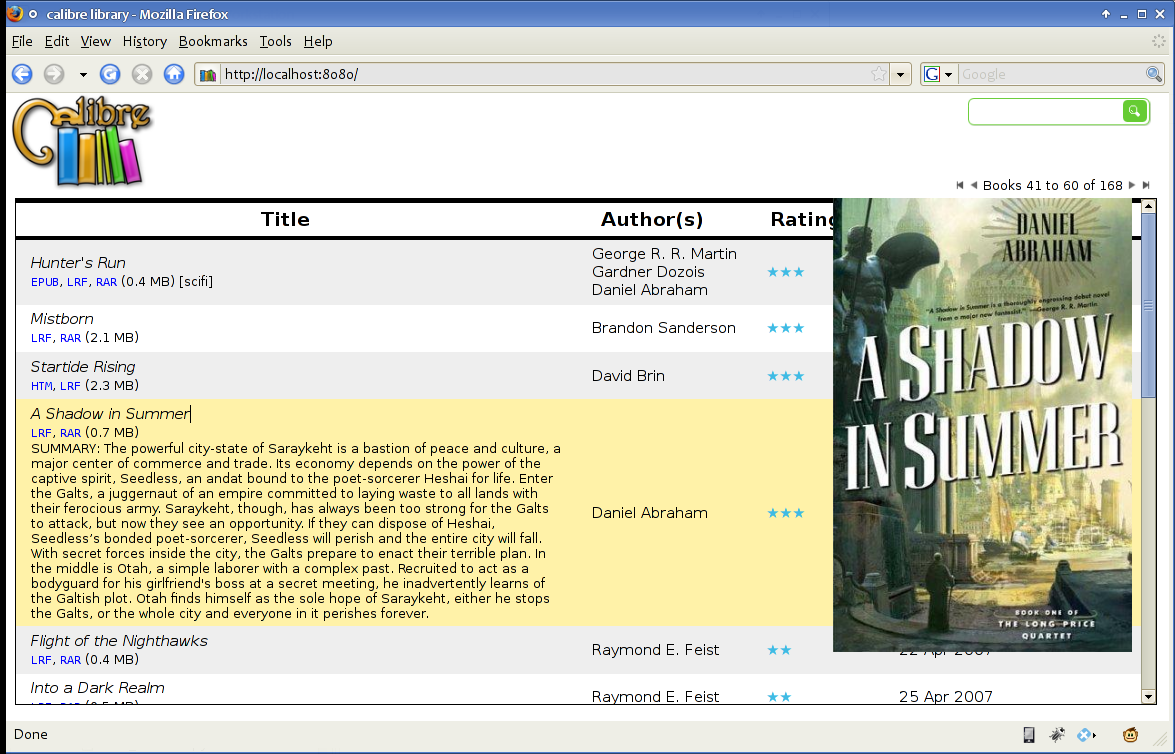This screenshot has width=1175, height=754.
Task: Click the Mistborn title
Action: (x=62, y=319)
